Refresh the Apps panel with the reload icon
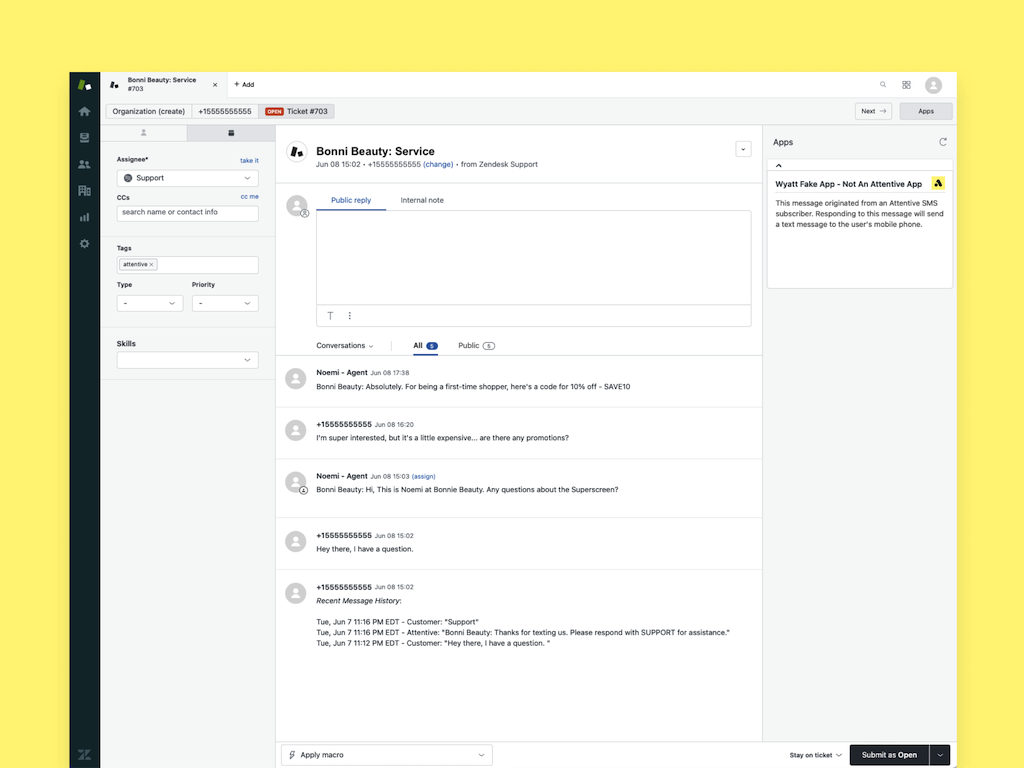 942,142
